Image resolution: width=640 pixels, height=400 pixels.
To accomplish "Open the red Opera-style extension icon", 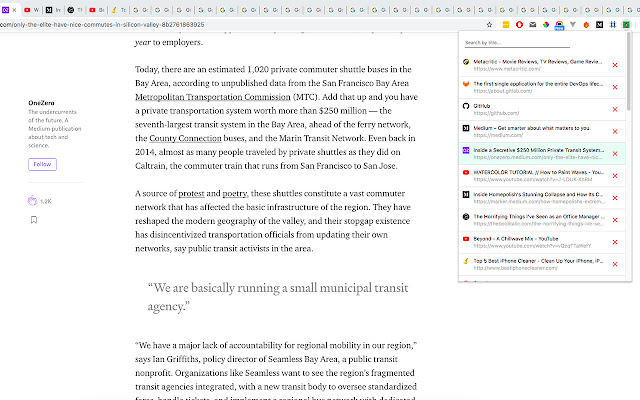I will pyautogui.click(x=519, y=25).
